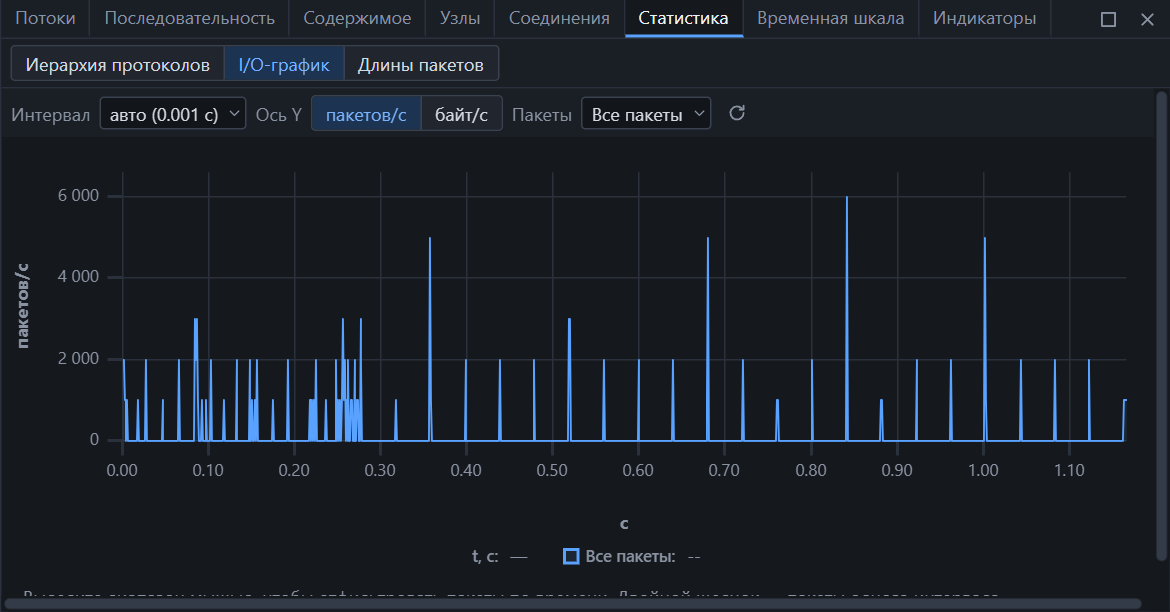Switch to the Узлы tab
1170x612 pixels.
[460, 19]
